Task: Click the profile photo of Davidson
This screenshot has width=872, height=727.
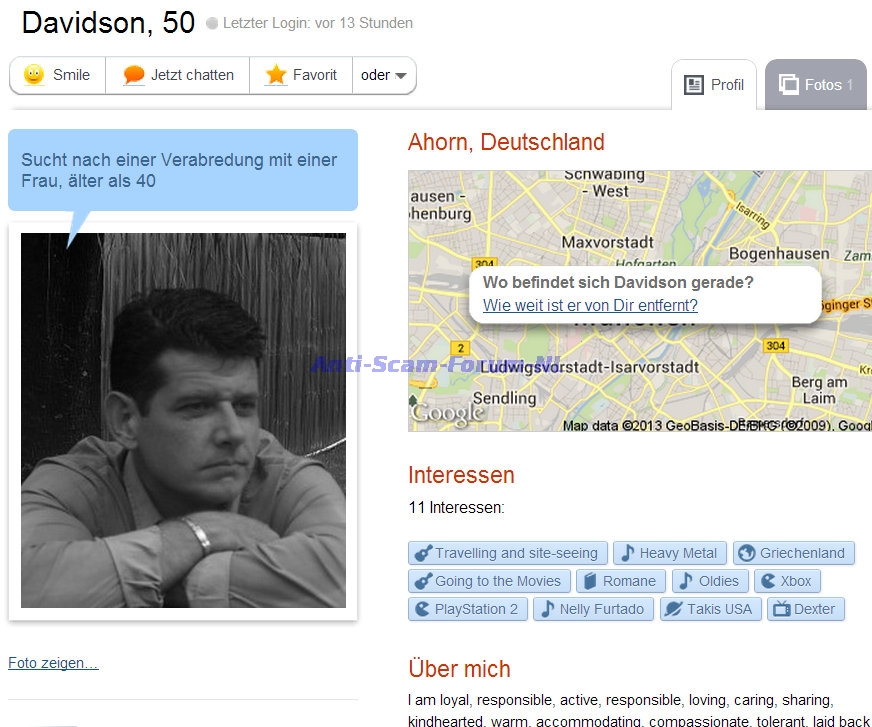Action: pos(184,420)
